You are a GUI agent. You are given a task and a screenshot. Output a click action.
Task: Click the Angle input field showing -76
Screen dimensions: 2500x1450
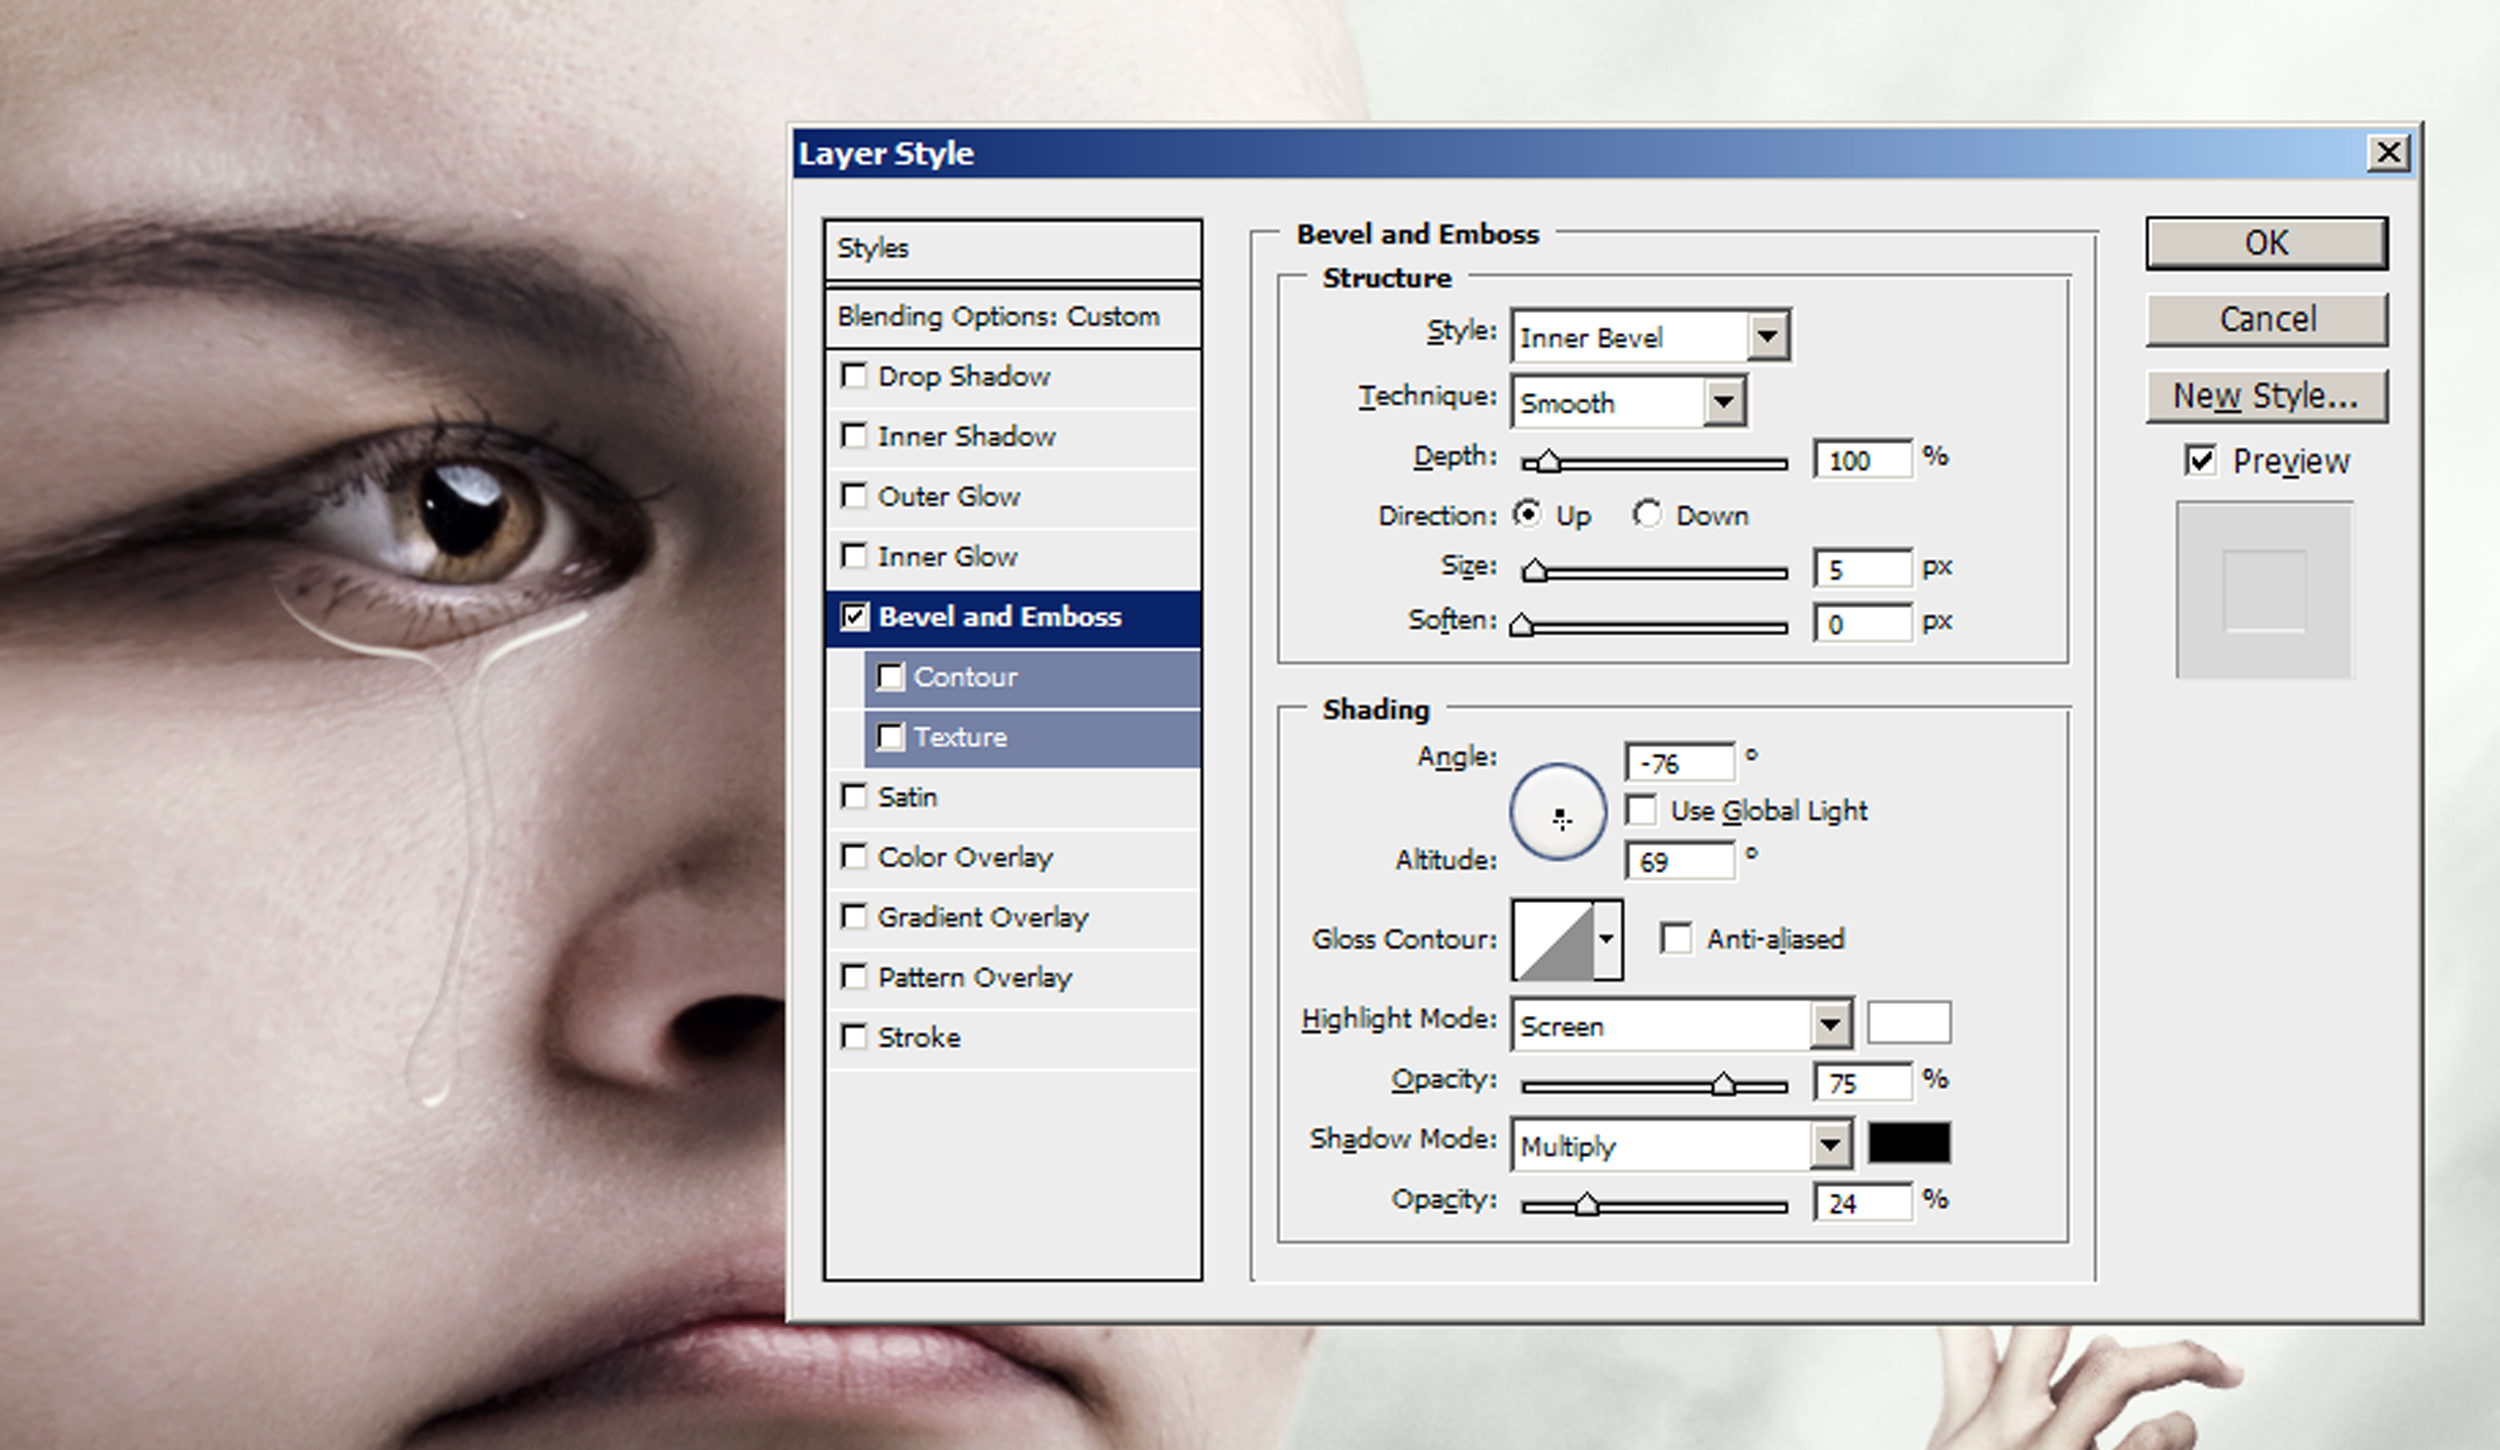1680,763
